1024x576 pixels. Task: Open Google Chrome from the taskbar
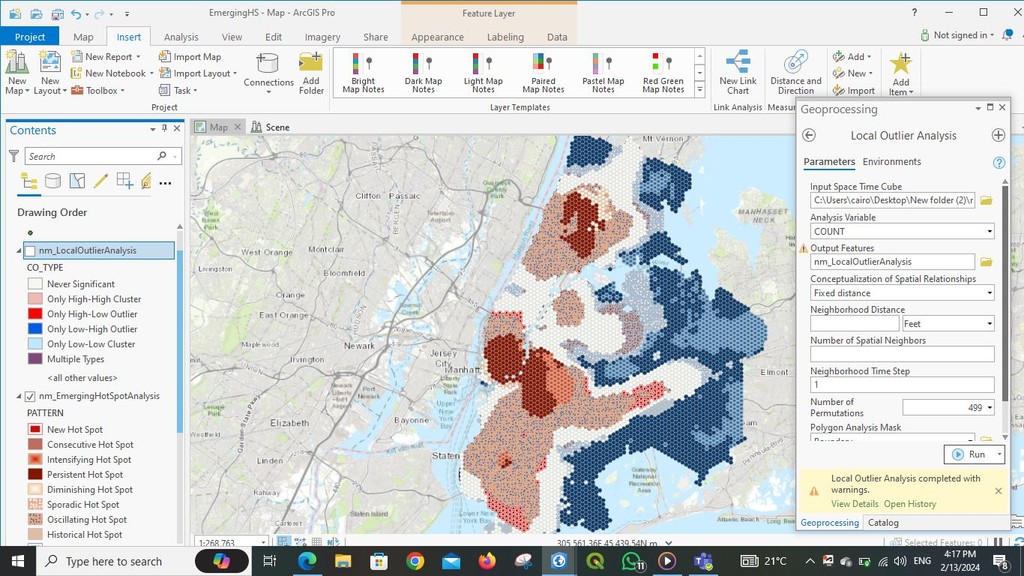[415, 560]
